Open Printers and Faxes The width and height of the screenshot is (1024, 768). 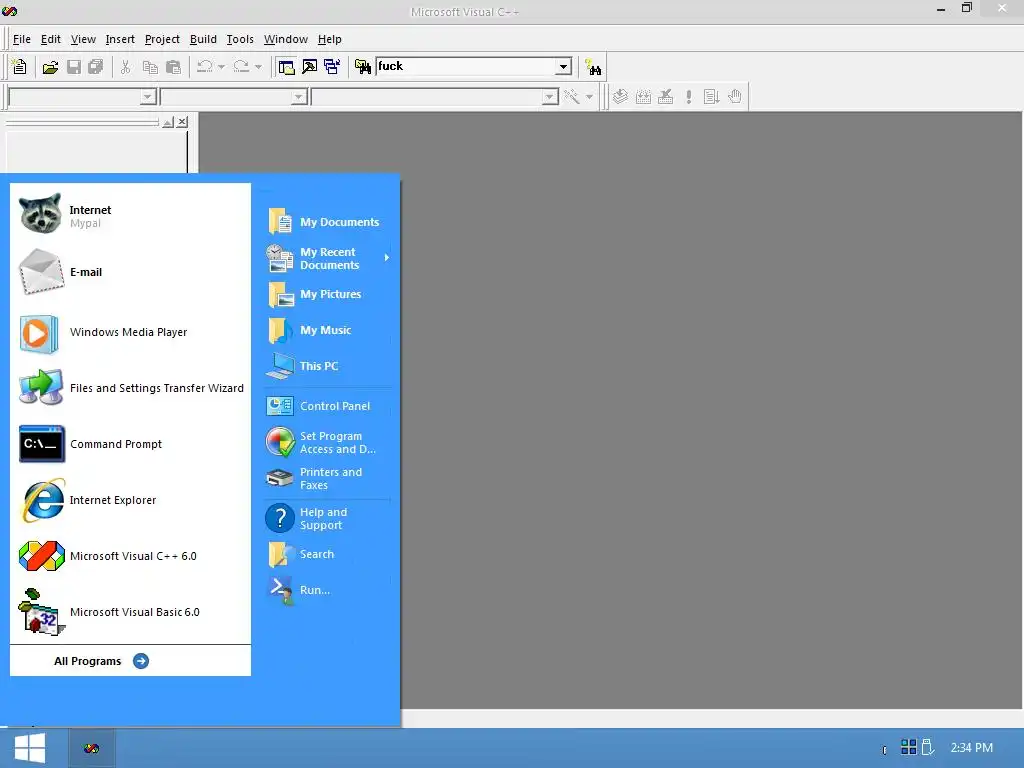328,479
